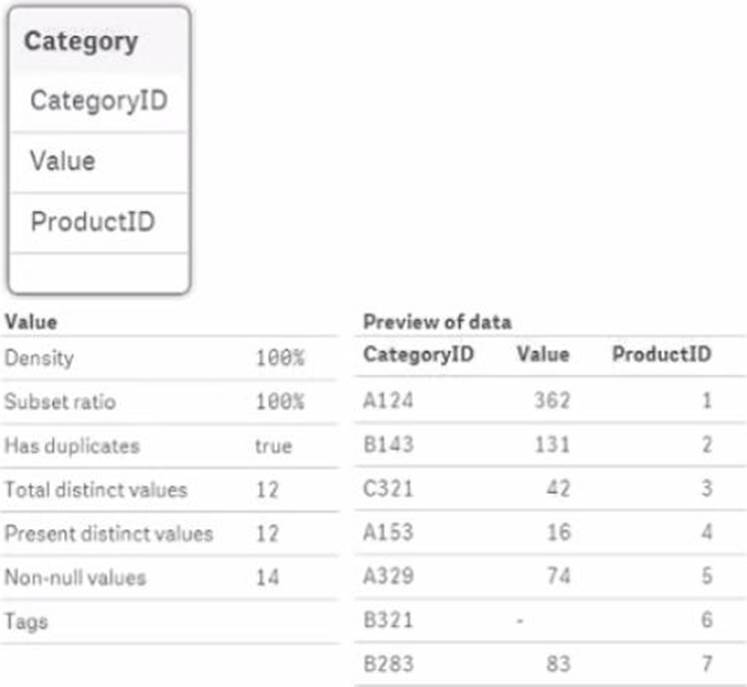
Task: Click the Present distinct values label
Action: pos(108,533)
